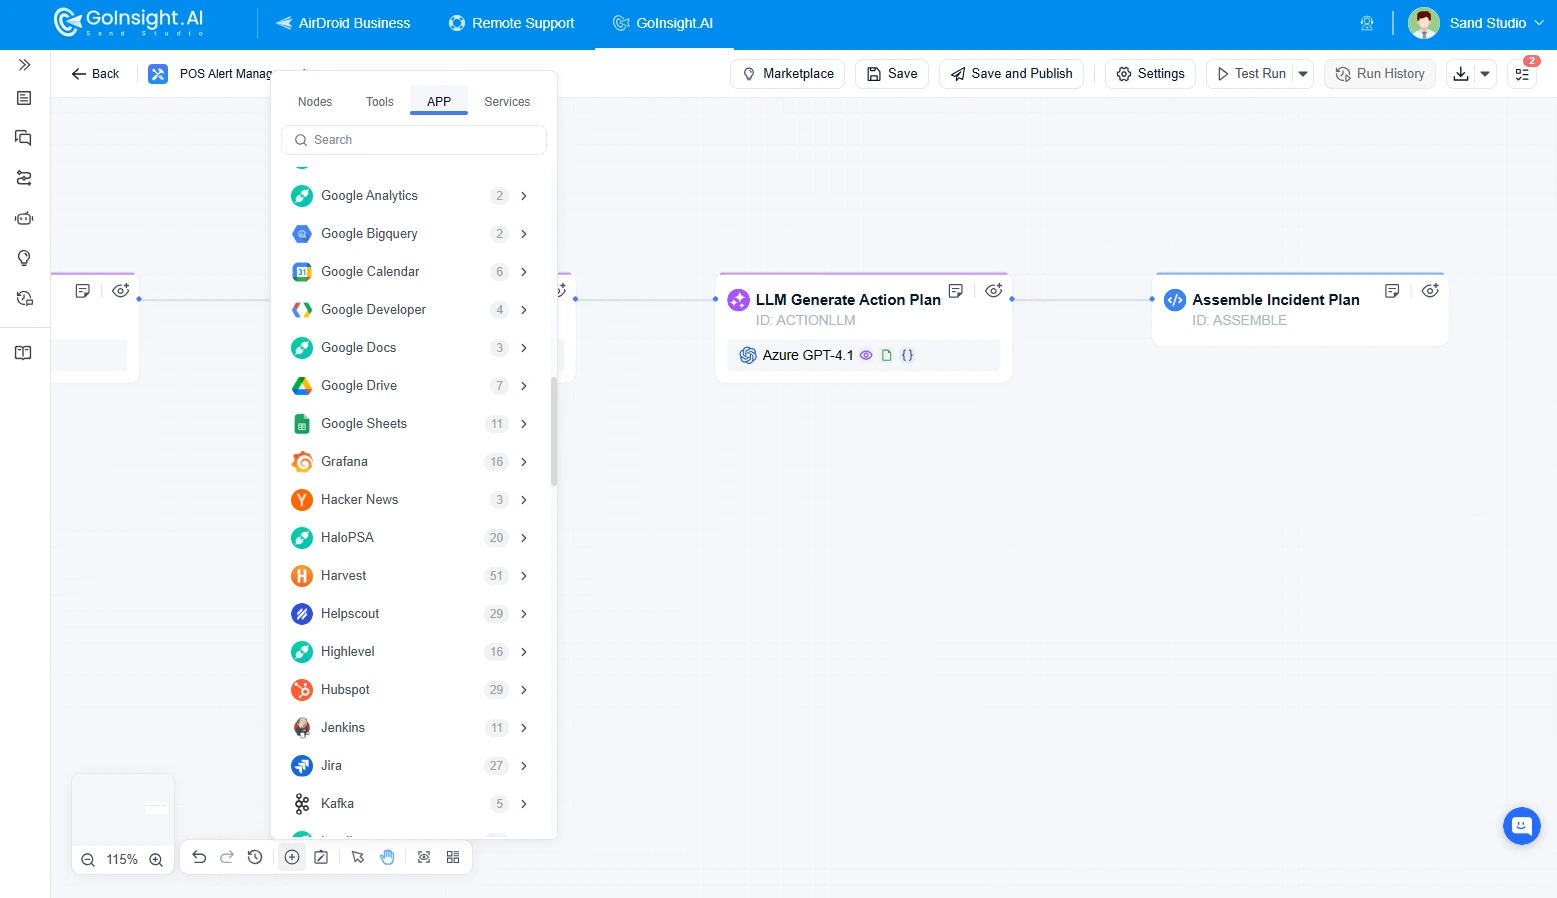The height and width of the screenshot is (898, 1557).
Task: Zoom out with the minus magnifier
Action: tap(88, 860)
